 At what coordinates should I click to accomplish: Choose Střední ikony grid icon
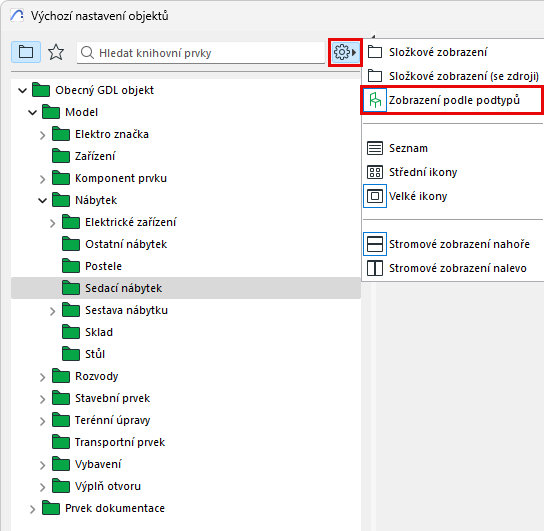(x=375, y=172)
